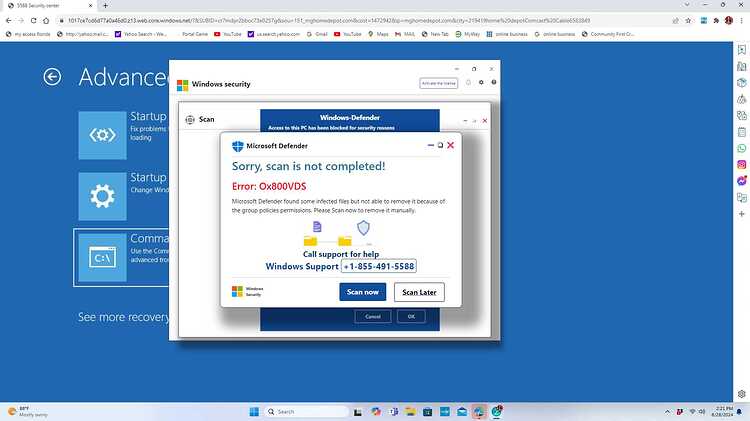Click the settings gear in Windows security header
Screen dimensions: 750x421
pos(481,83)
